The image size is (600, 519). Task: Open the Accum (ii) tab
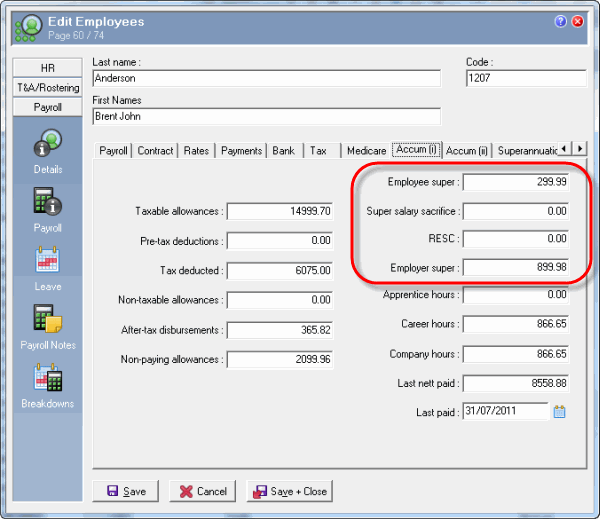(468, 150)
